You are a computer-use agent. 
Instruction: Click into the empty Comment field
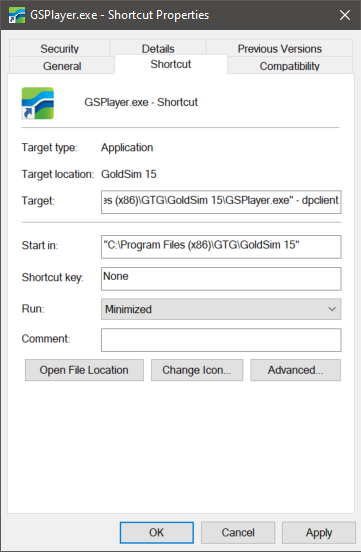(221, 340)
